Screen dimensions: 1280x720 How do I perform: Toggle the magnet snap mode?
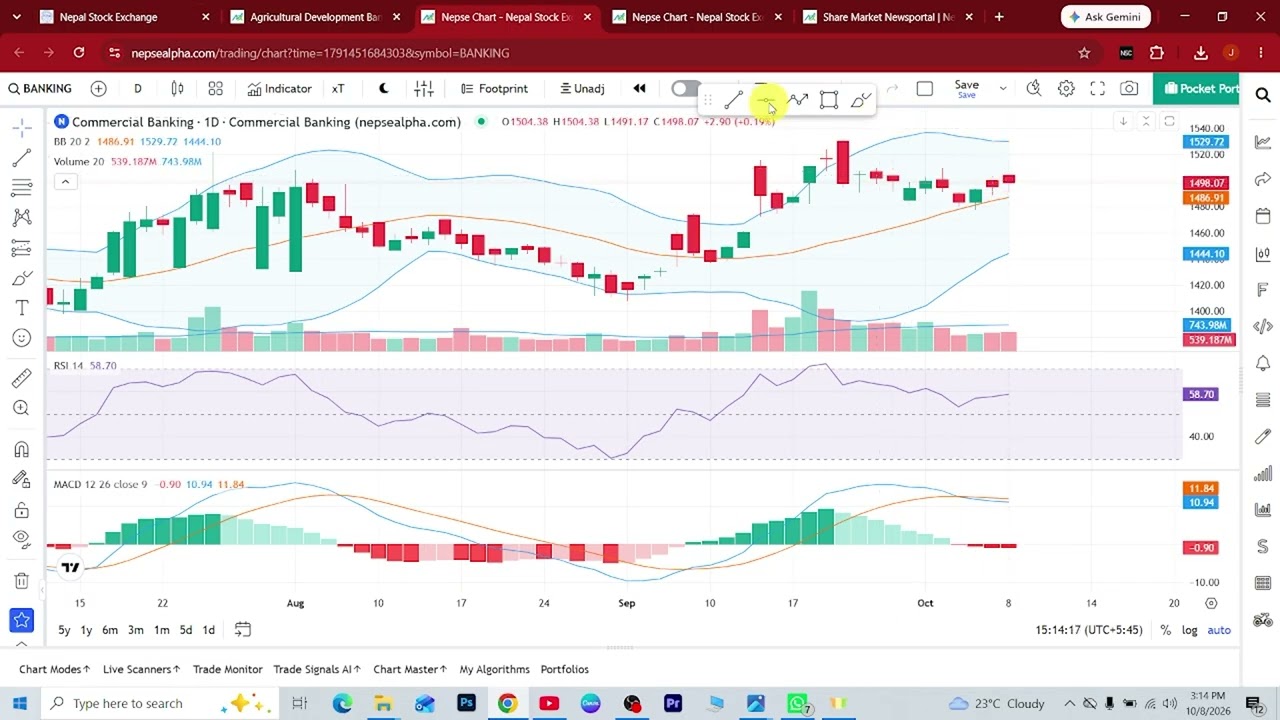21,449
